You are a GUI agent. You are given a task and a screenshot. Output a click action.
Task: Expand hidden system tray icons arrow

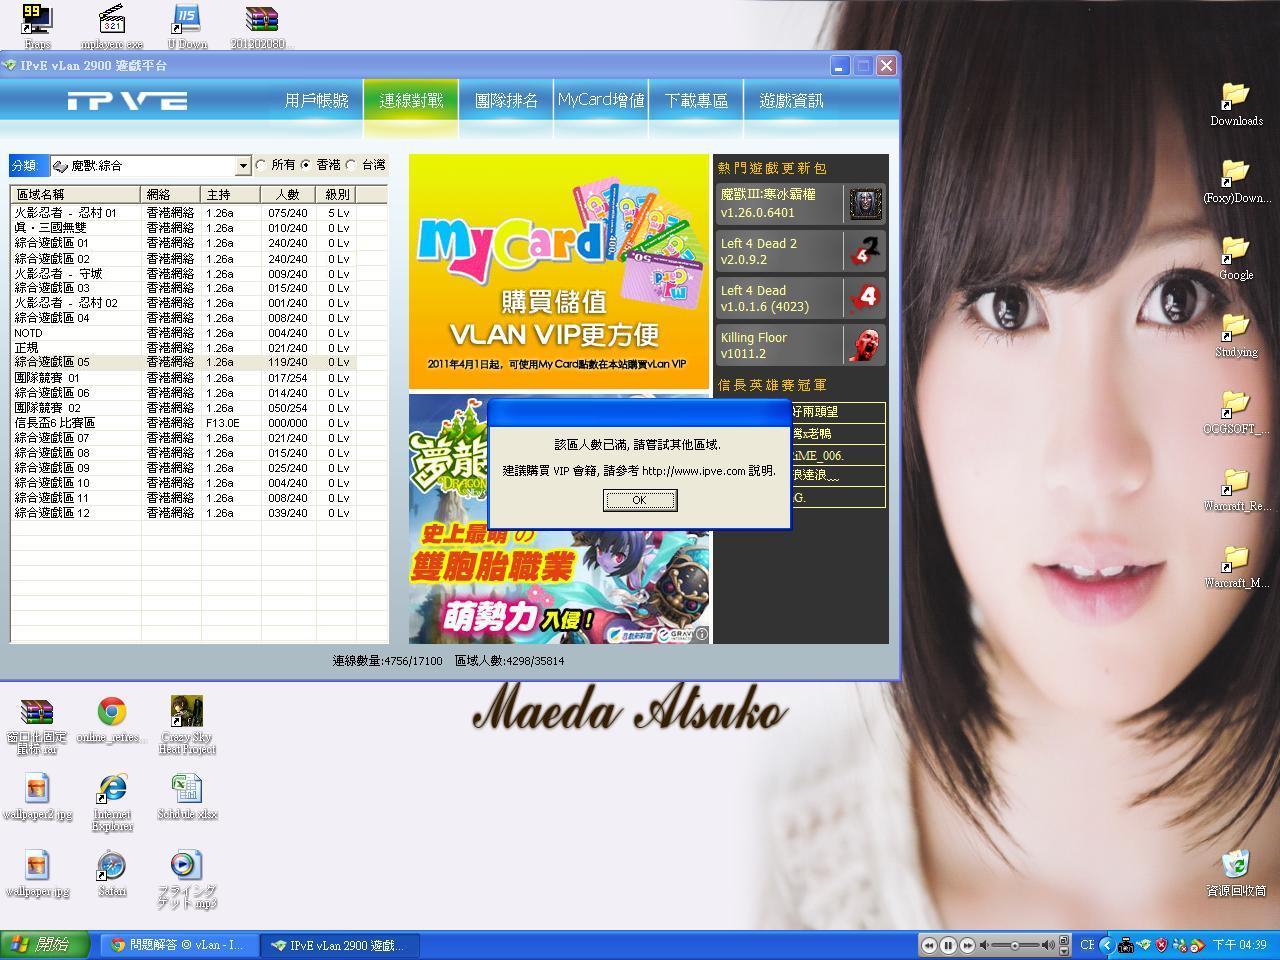pyautogui.click(x=1106, y=945)
